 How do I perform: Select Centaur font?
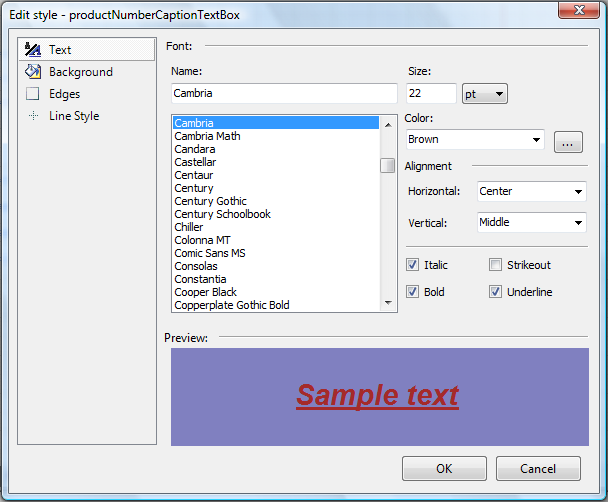pos(276,175)
